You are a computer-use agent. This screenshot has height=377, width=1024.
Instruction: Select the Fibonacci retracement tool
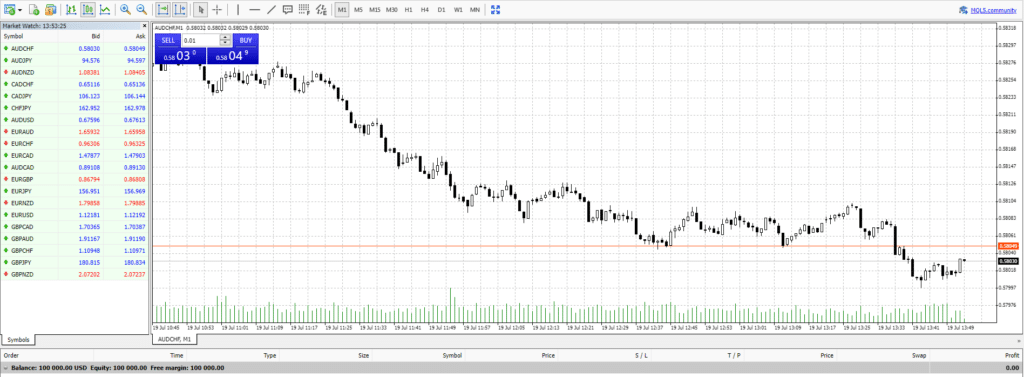point(304,10)
